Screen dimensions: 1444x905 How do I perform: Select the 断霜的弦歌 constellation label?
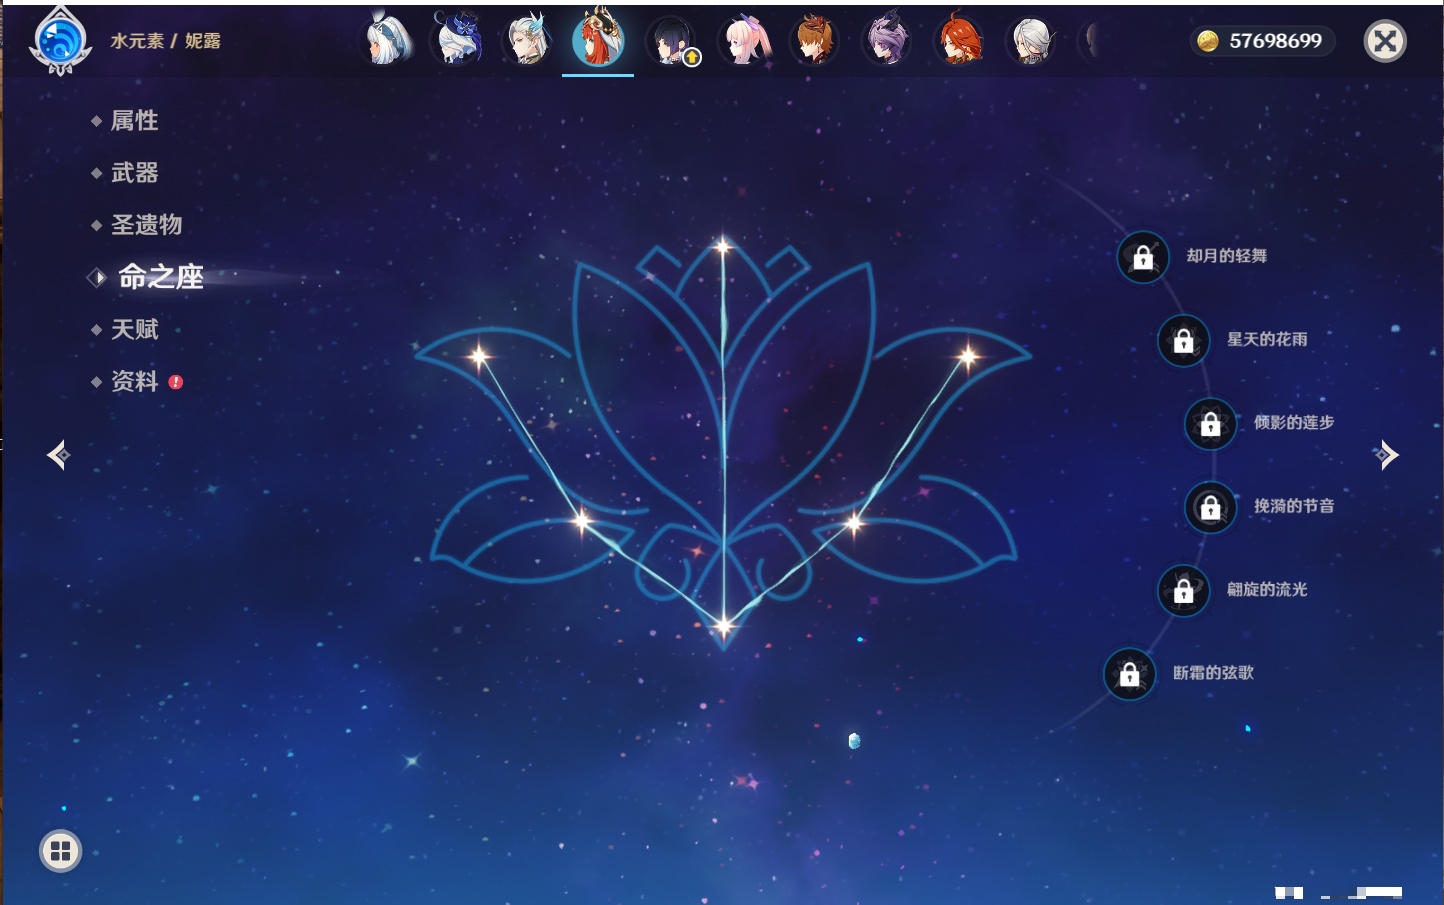coord(1213,673)
